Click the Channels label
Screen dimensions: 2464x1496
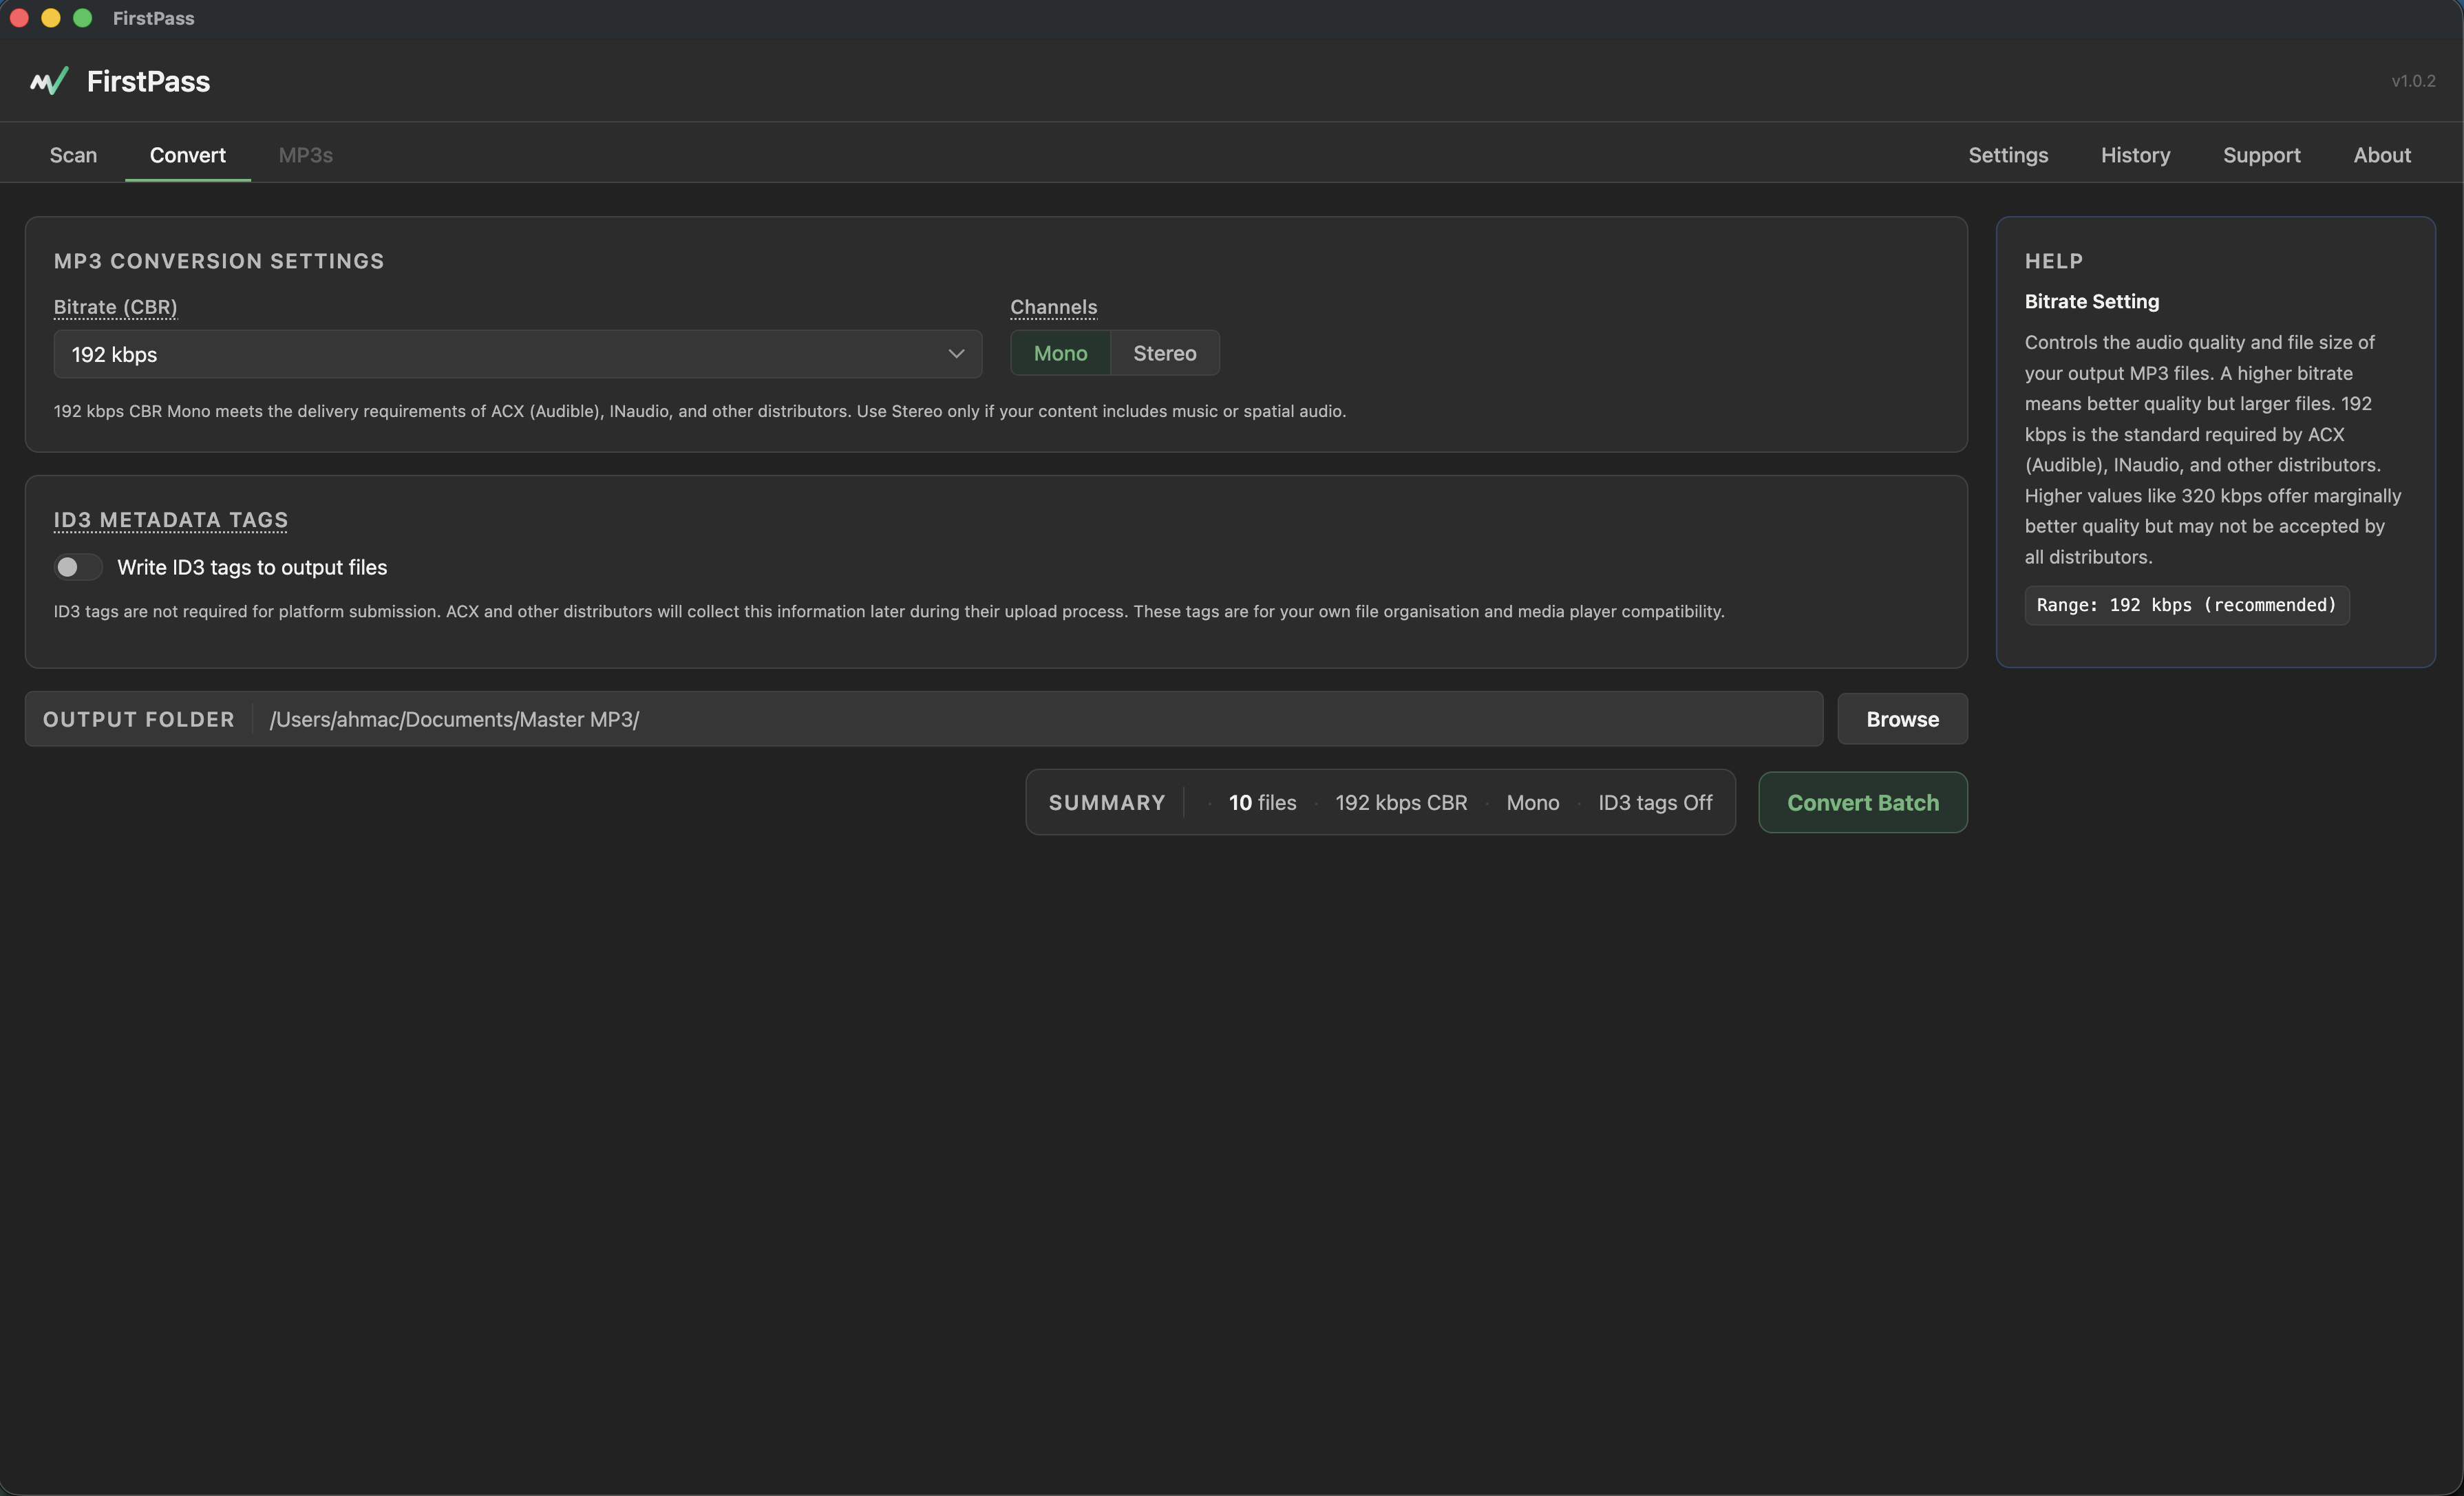[1053, 307]
